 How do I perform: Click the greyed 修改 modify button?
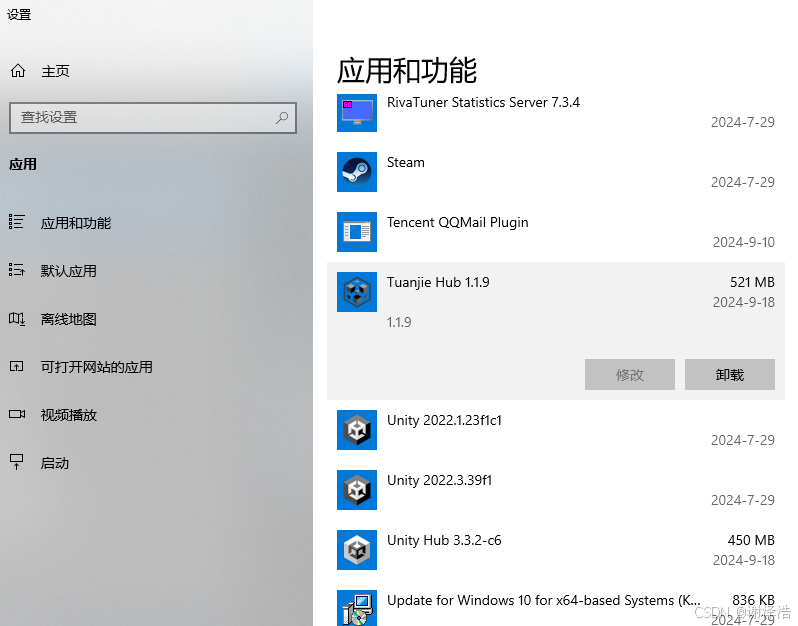[630, 375]
